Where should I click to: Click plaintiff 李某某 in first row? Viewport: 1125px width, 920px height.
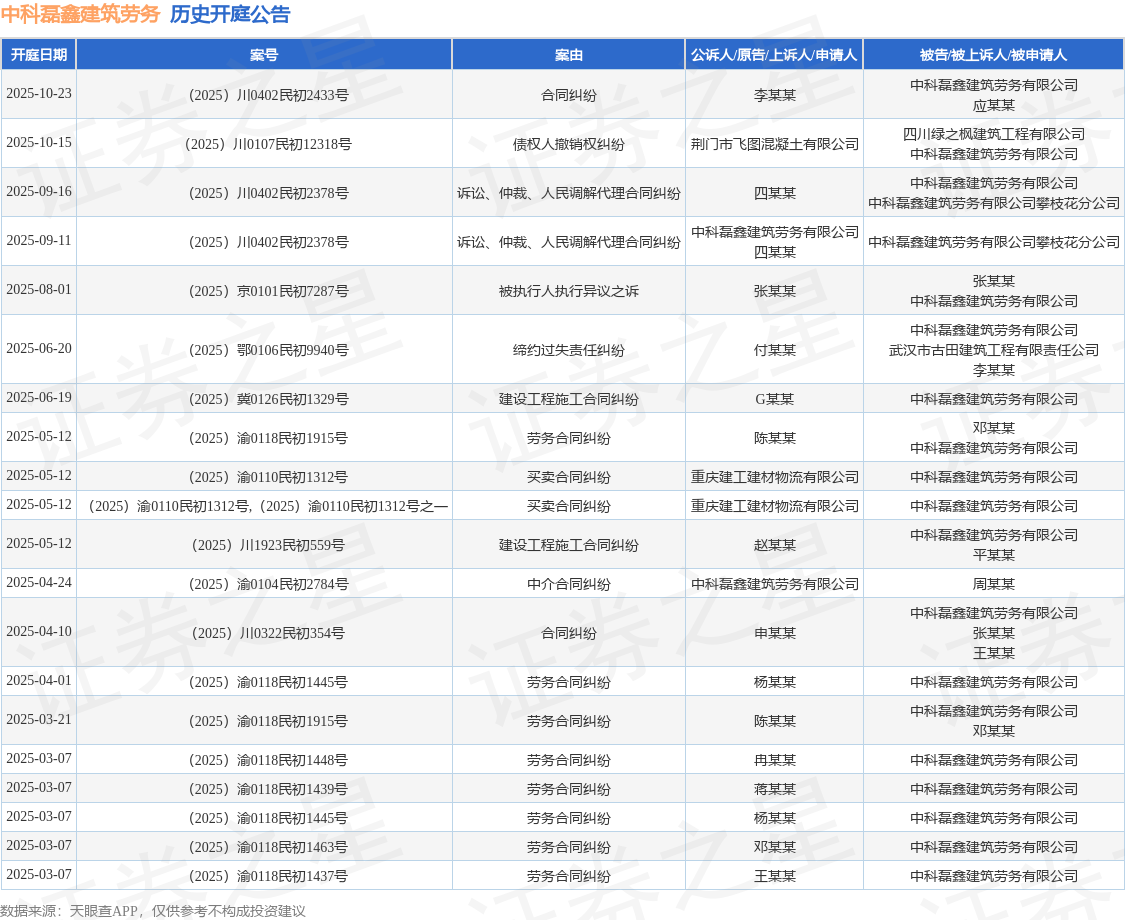[x=774, y=95]
